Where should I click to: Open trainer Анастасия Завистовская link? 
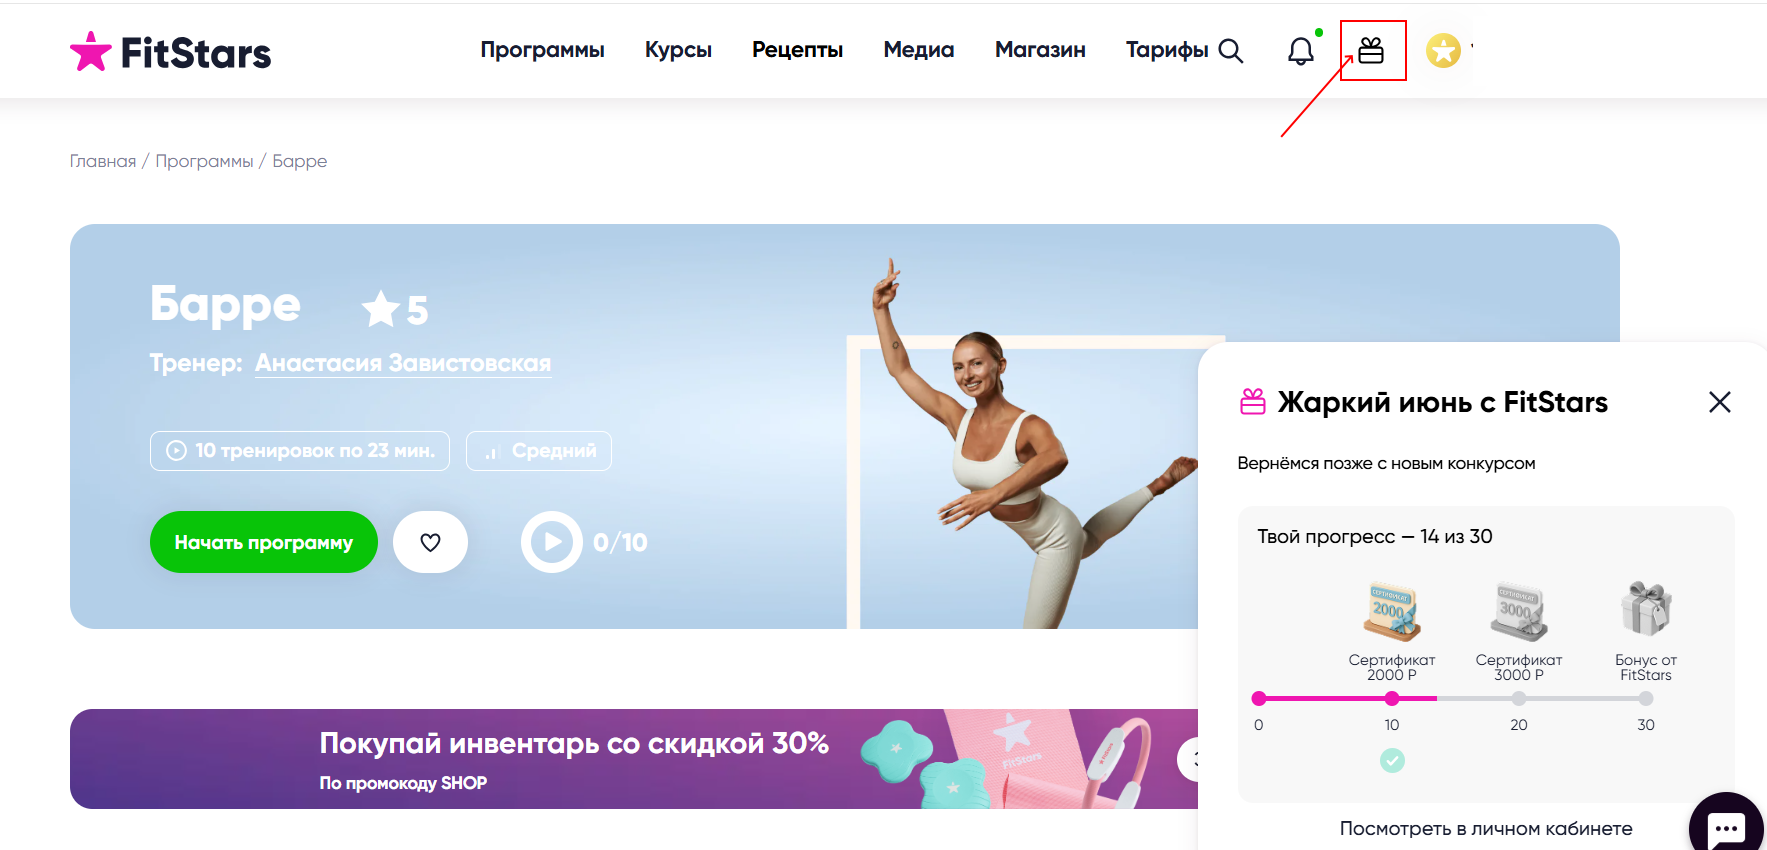click(403, 363)
